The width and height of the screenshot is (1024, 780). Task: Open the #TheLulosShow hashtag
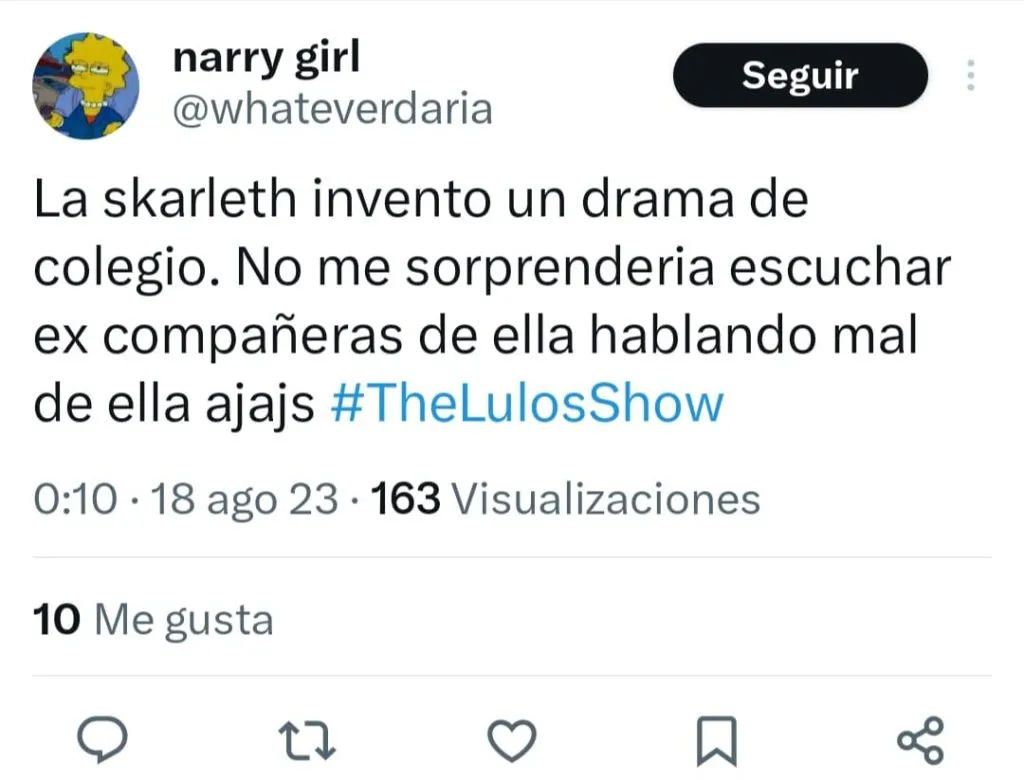(x=528, y=404)
